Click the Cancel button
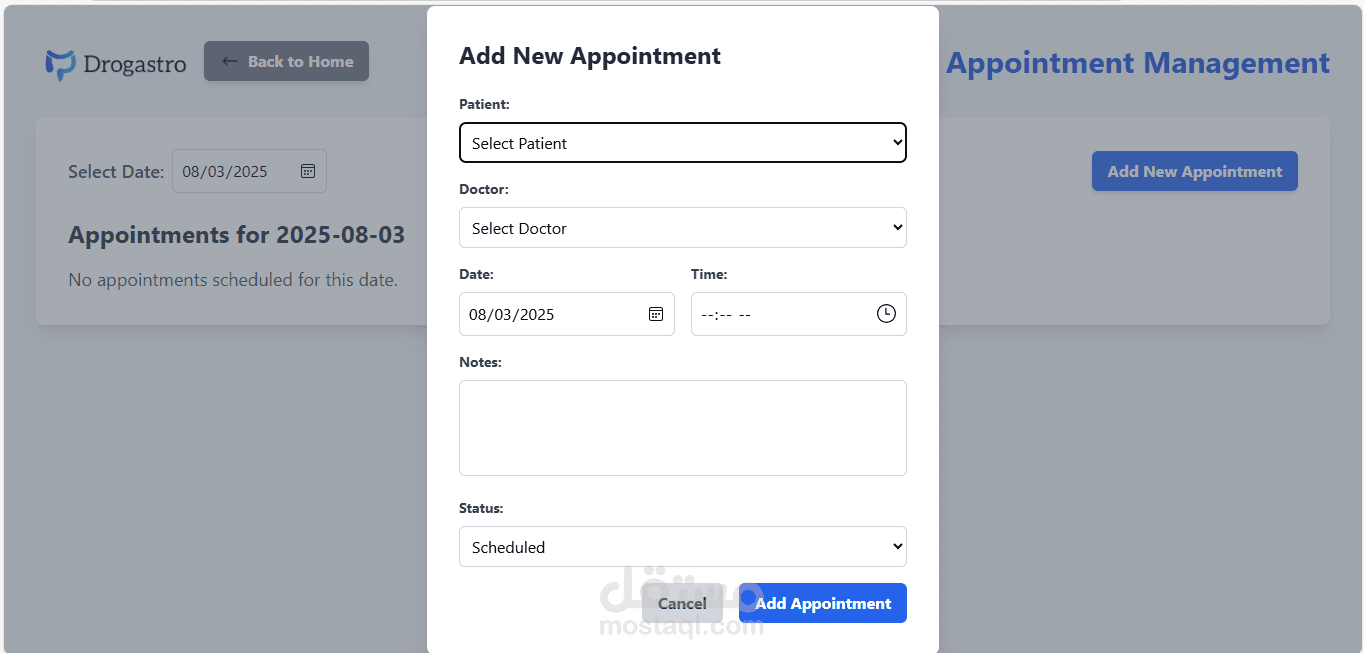 coord(682,603)
